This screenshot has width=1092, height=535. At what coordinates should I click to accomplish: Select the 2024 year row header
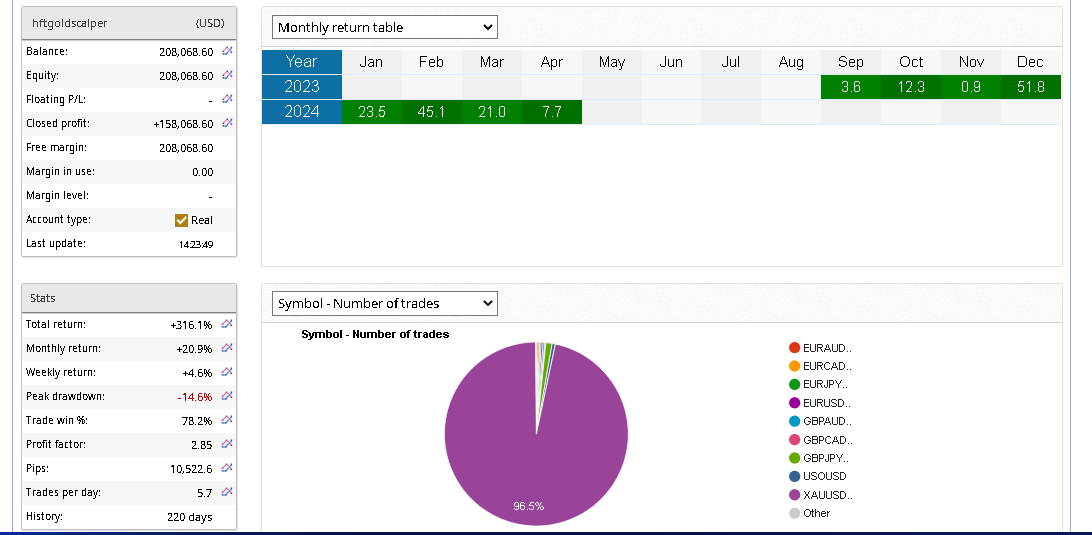(301, 112)
